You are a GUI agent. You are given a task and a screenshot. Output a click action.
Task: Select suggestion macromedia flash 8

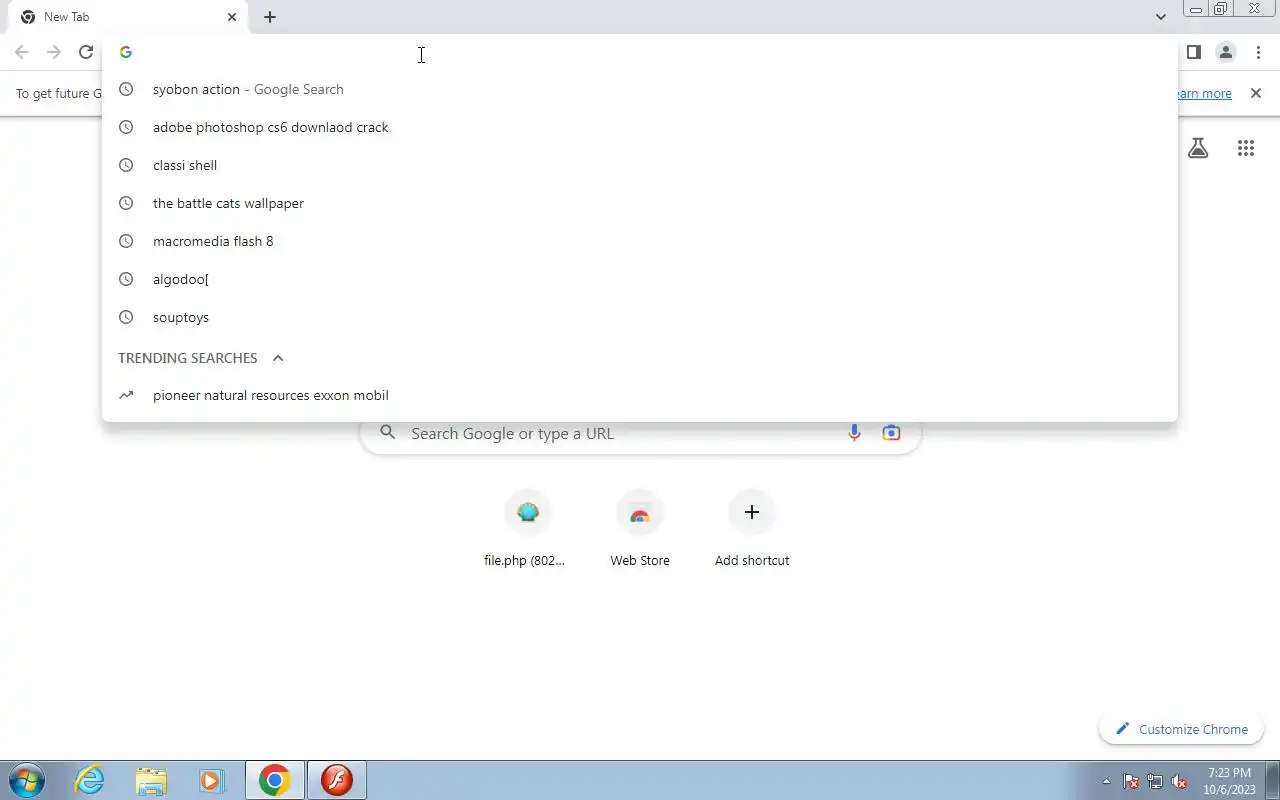pyautogui.click(x=640, y=241)
